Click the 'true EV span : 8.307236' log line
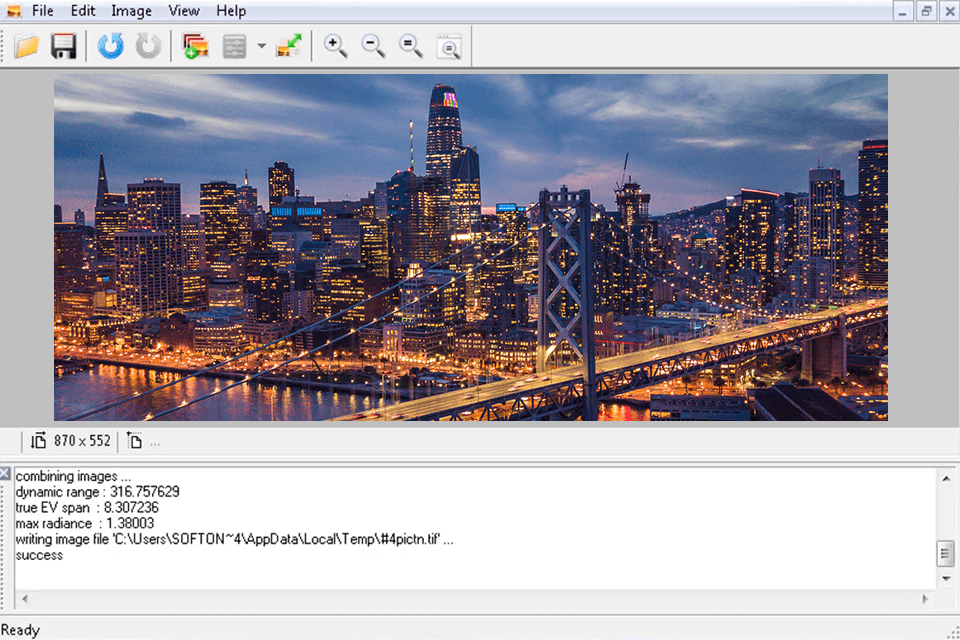Screen dimensions: 960x640 click(x=87, y=508)
